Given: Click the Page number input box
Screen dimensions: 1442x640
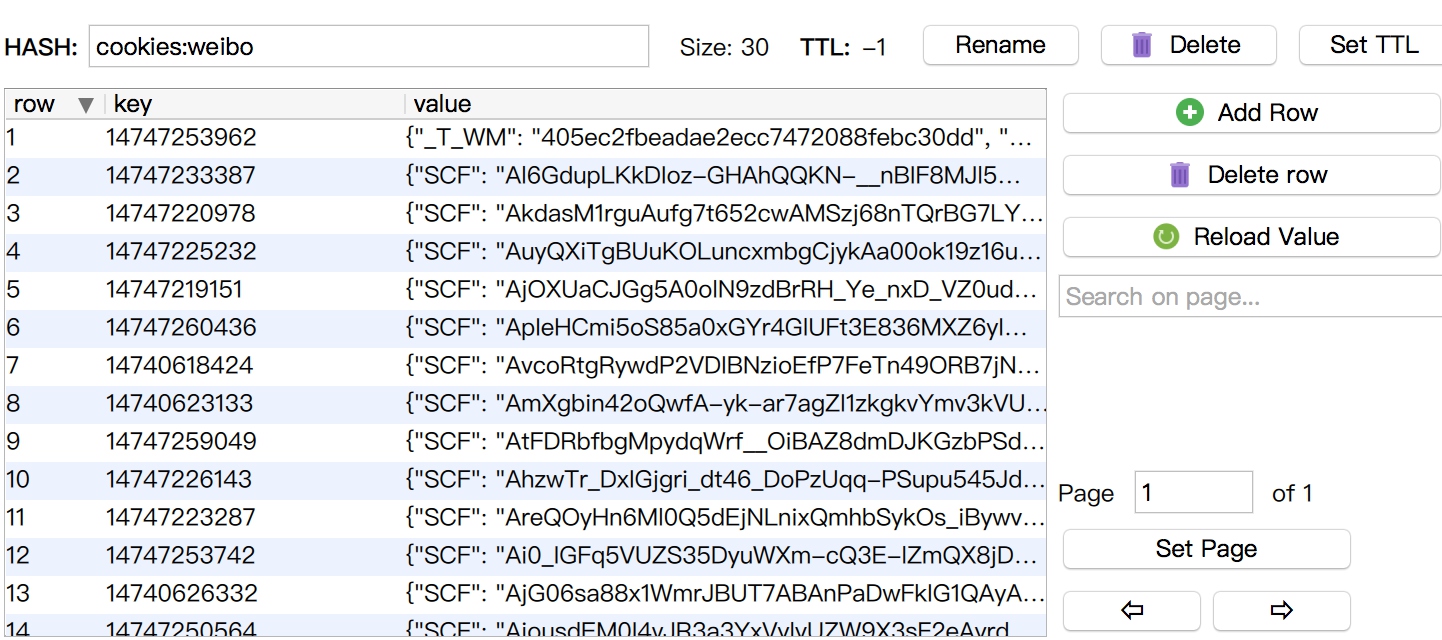Looking at the screenshot, I should tap(1193, 492).
